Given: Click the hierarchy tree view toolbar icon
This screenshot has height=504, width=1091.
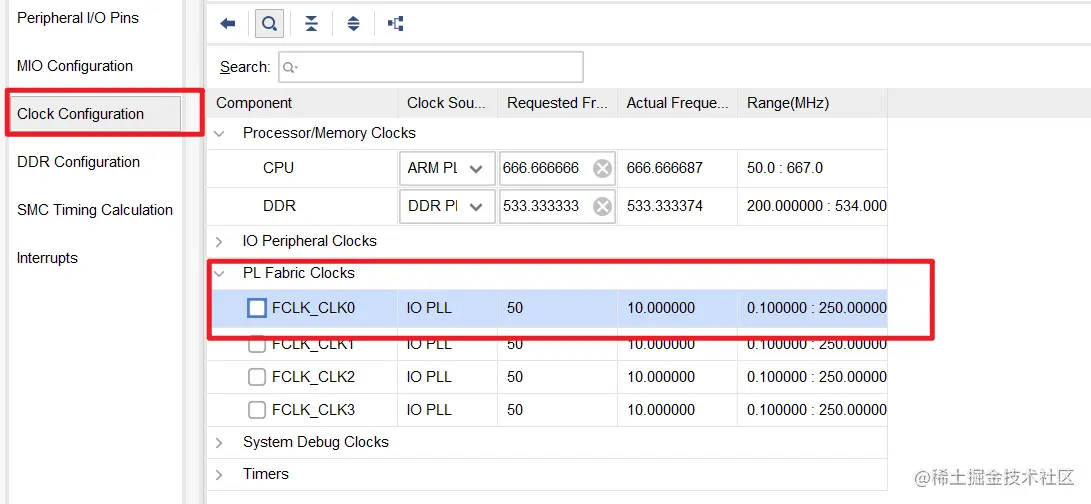Looking at the screenshot, I should [x=396, y=24].
